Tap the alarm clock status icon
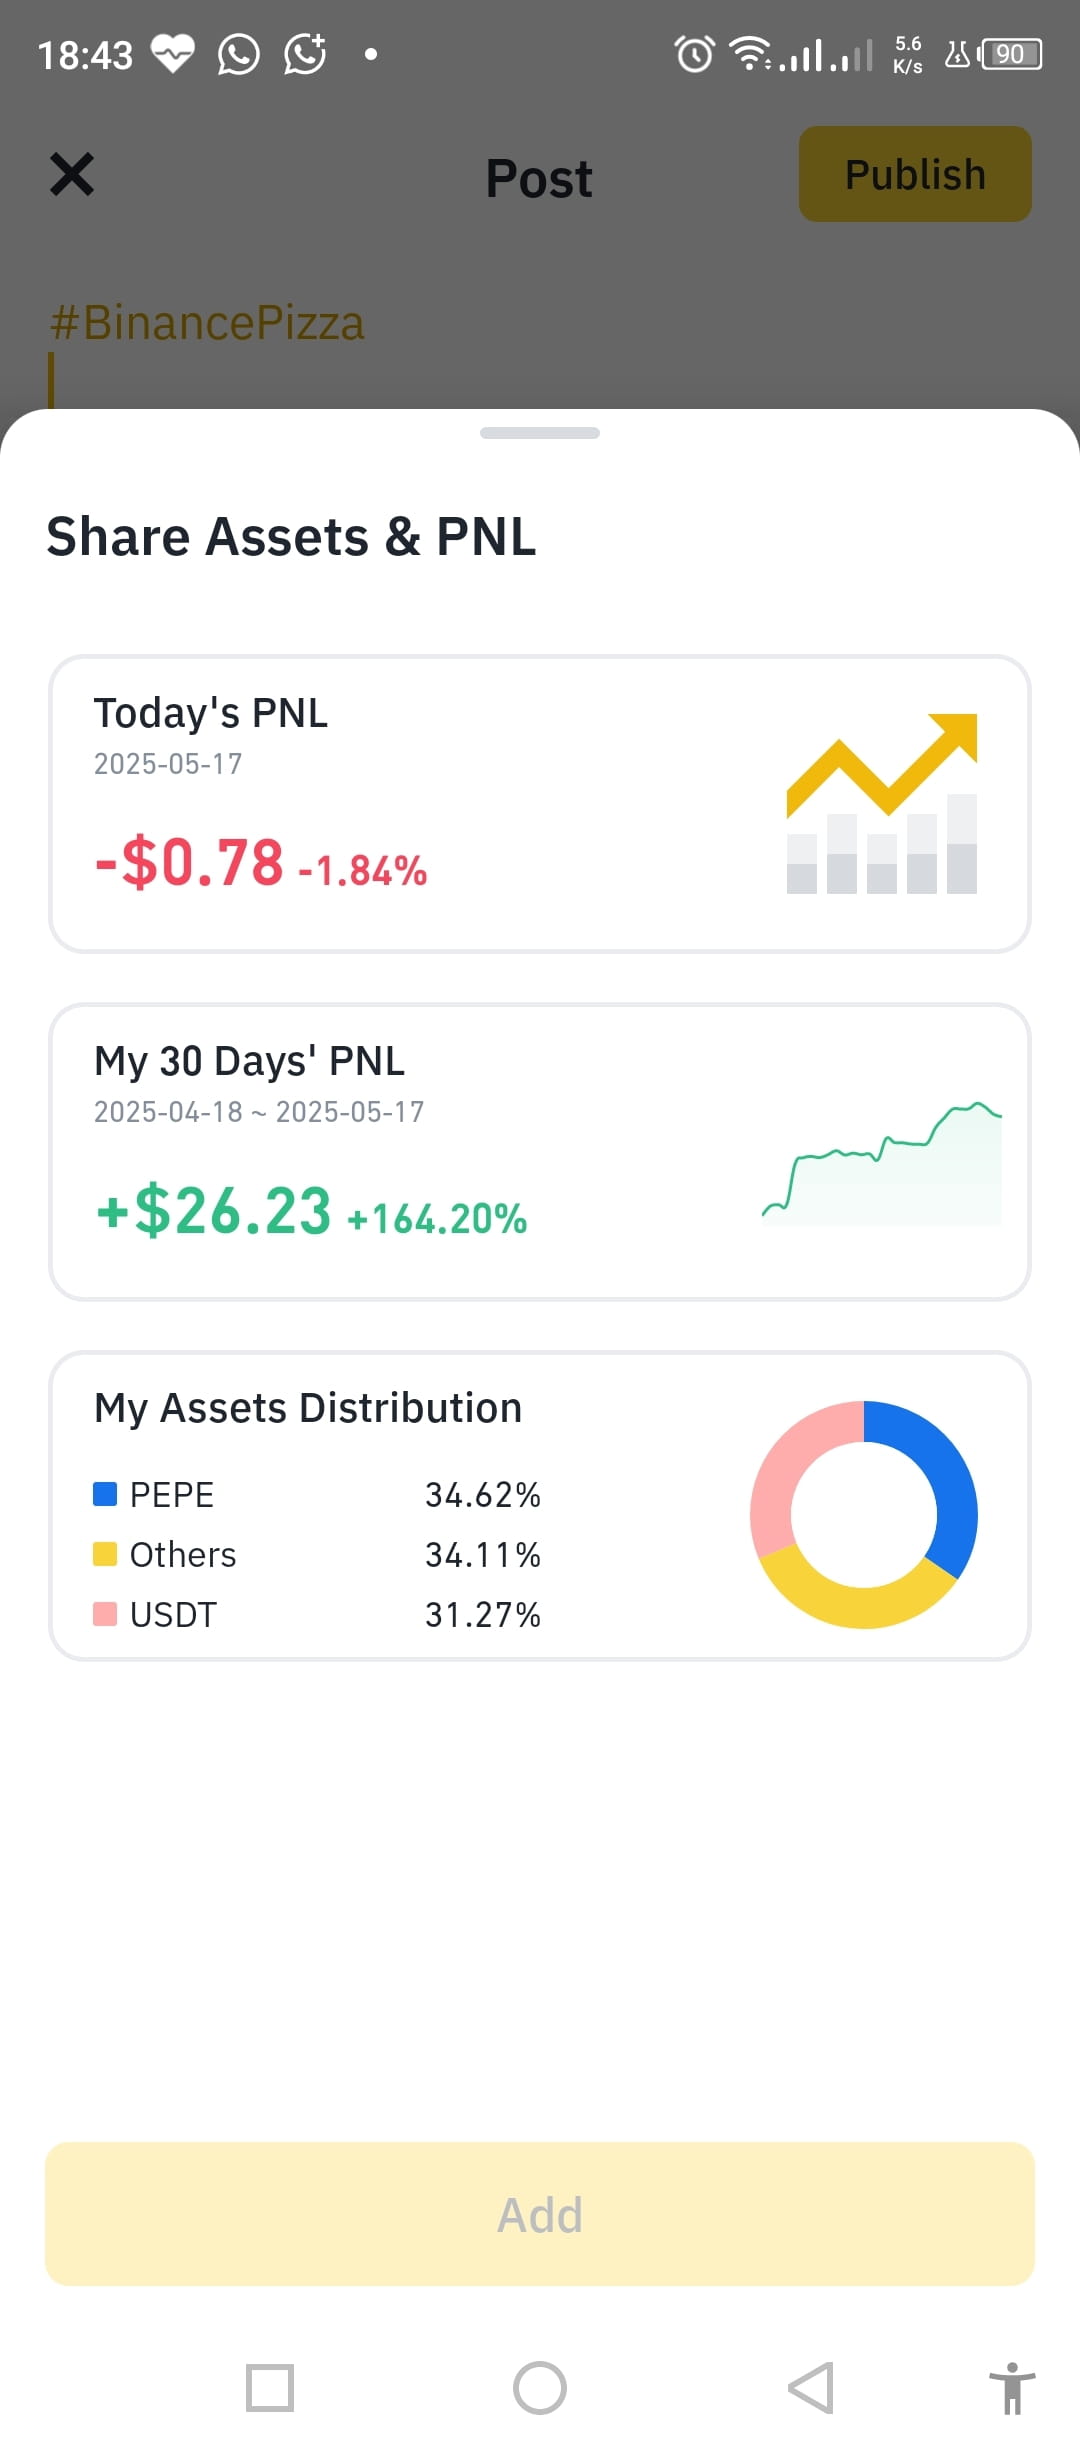Screen dimensions: 1080x2460 click(x=695, y=54)
